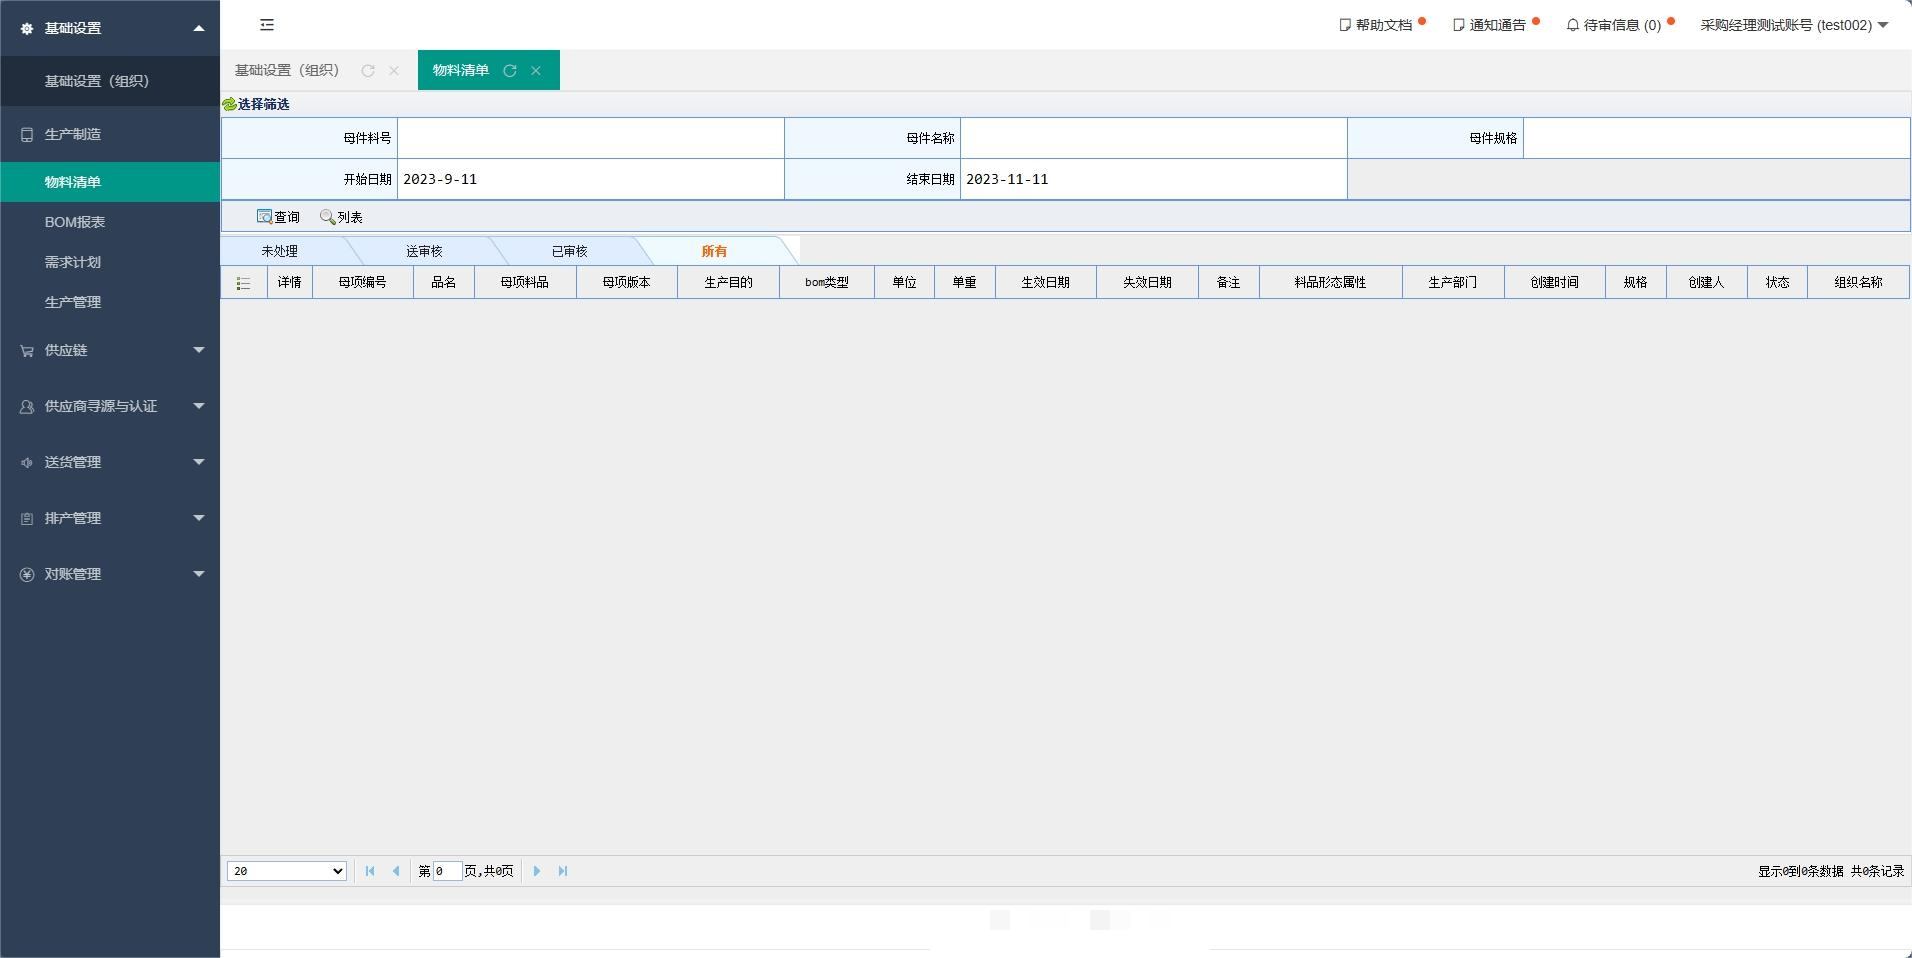Click the 组织名称 column header
This screenshot has height=958, width=1912.
(x=1859, y=283)
